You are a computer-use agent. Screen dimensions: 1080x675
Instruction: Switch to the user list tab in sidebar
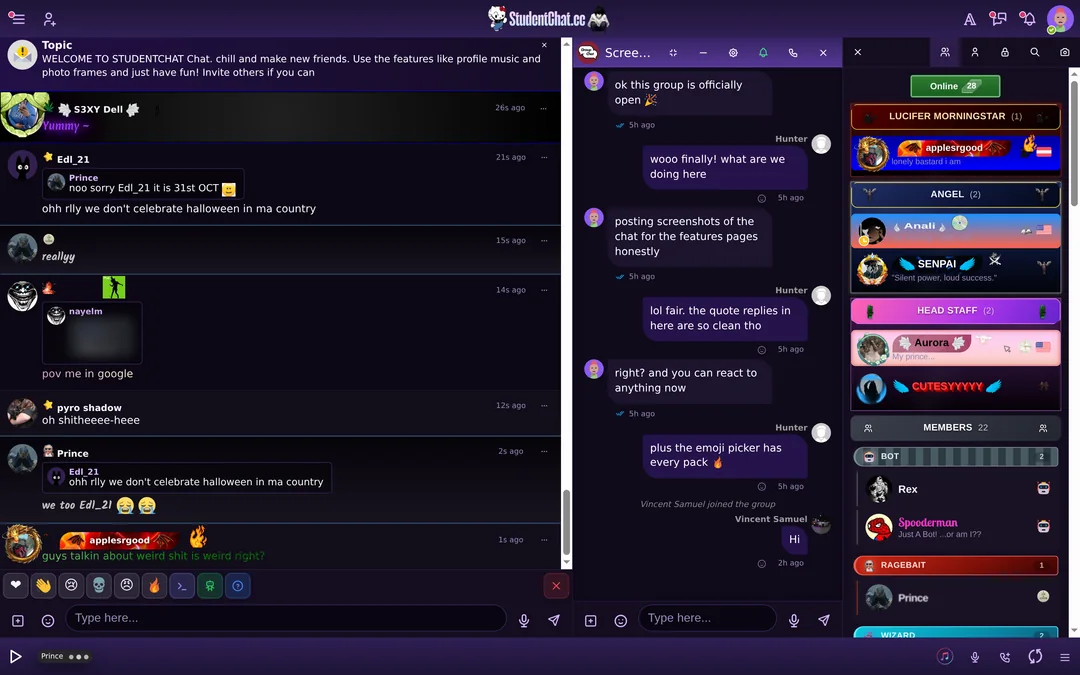(945, 52)
